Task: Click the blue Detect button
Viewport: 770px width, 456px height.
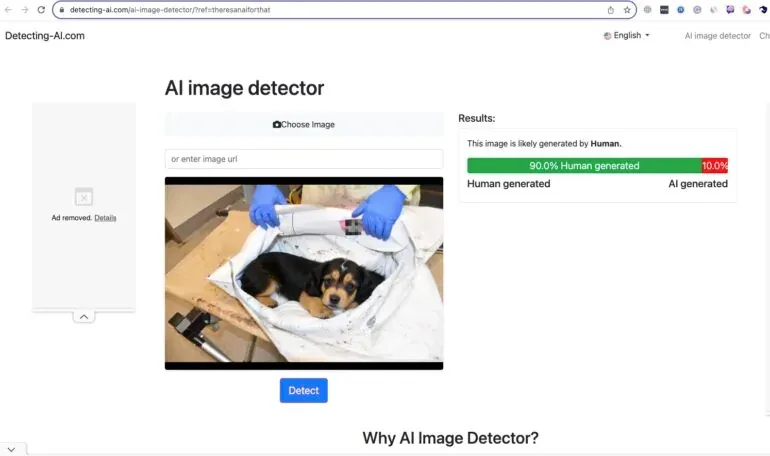Action: [303, 390]
